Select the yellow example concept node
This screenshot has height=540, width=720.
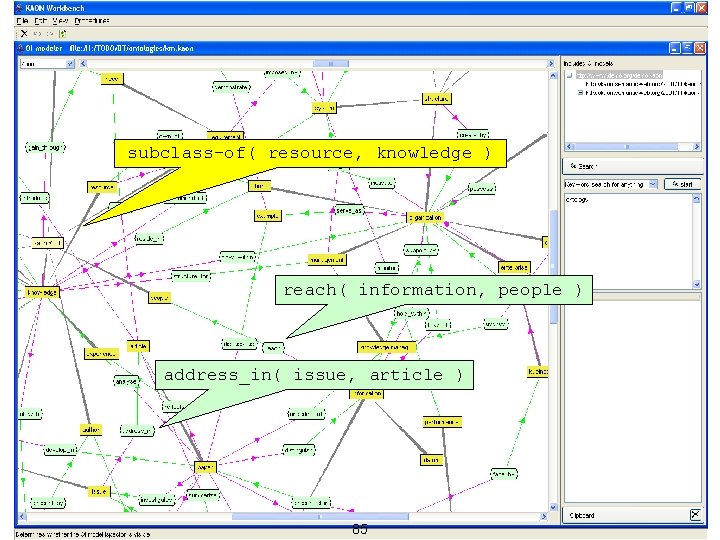(268, 216)
